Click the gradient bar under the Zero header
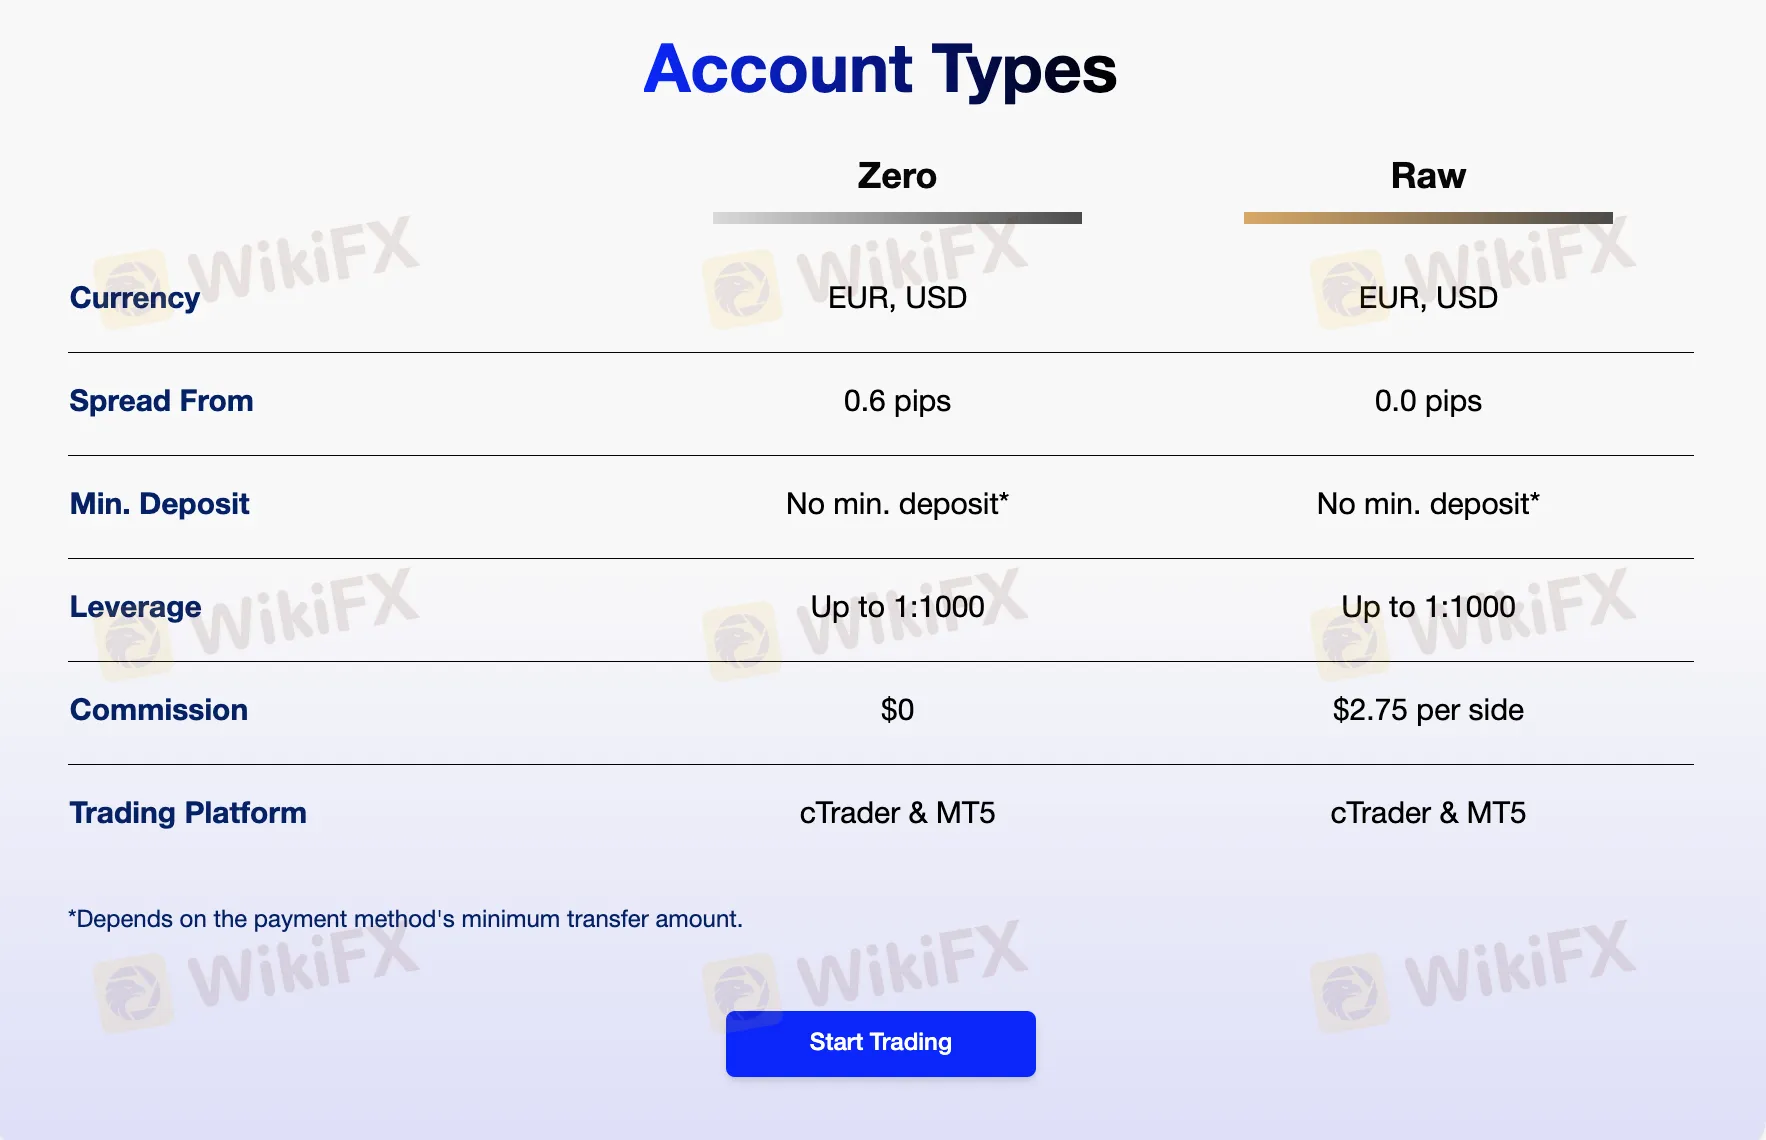This screenshot has width=1766, height=1140. coord(897,217)
